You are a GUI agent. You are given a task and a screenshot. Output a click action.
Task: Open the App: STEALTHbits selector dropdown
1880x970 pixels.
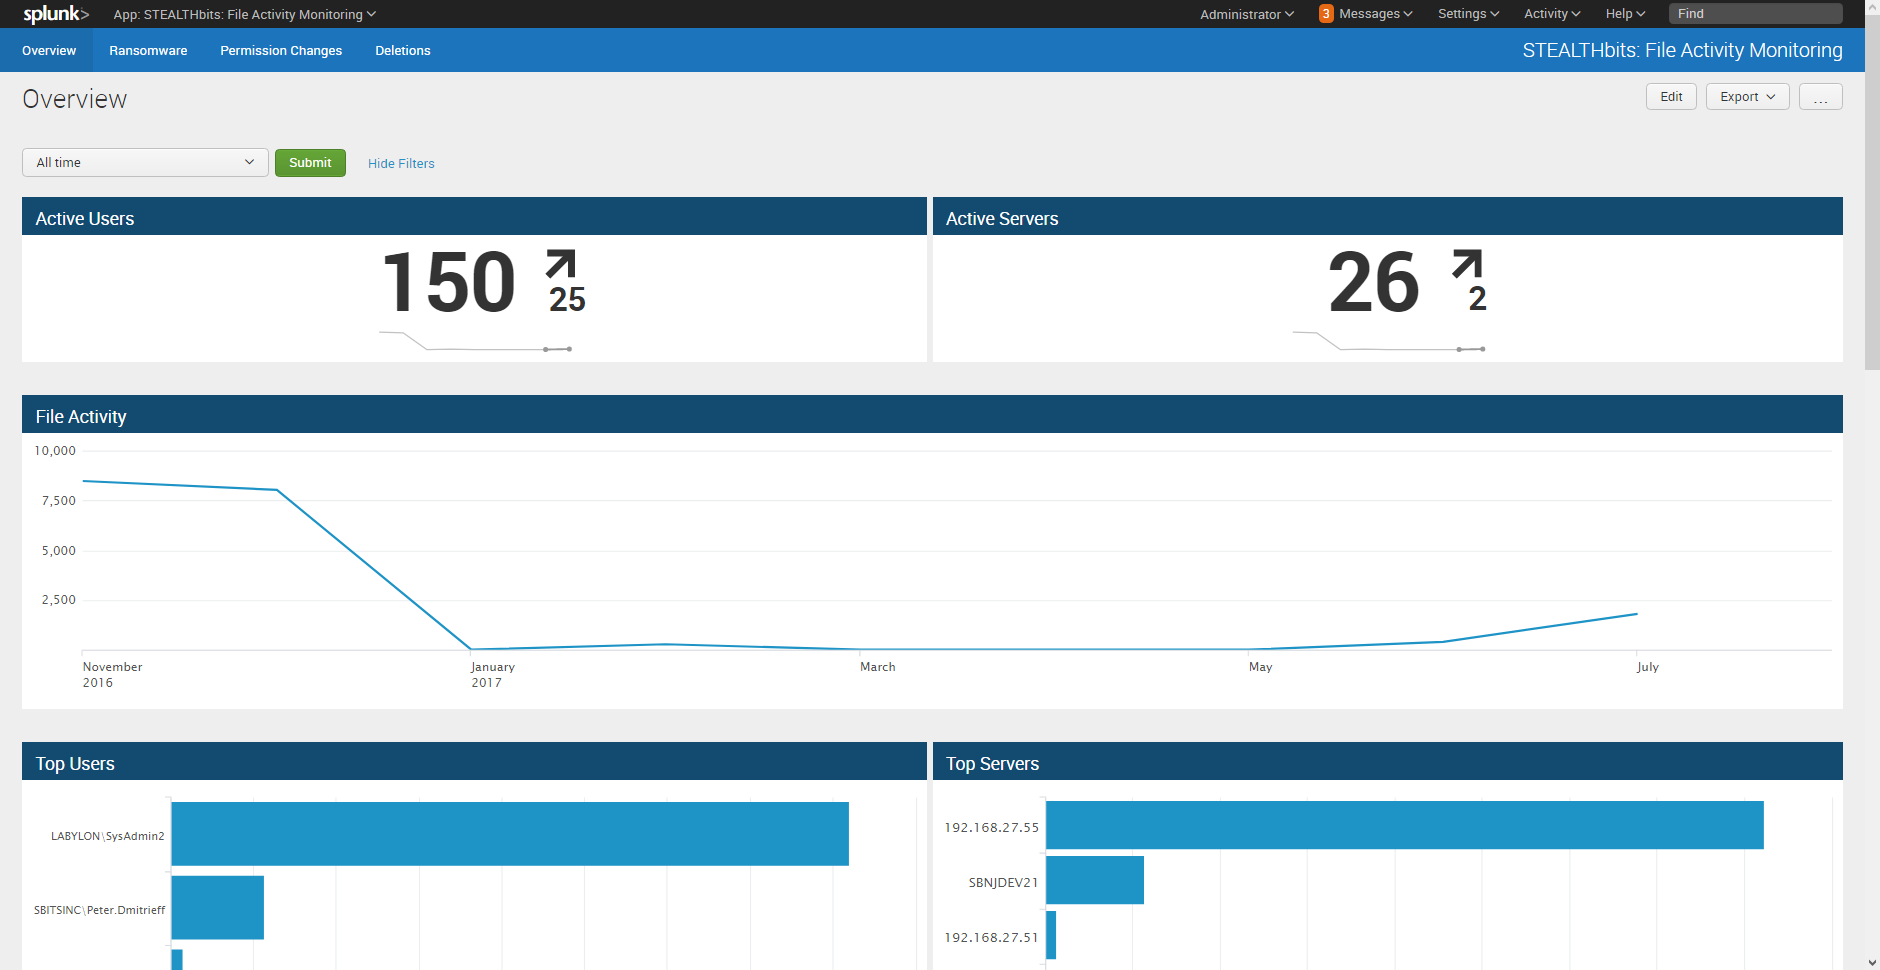tap(244, 14)
